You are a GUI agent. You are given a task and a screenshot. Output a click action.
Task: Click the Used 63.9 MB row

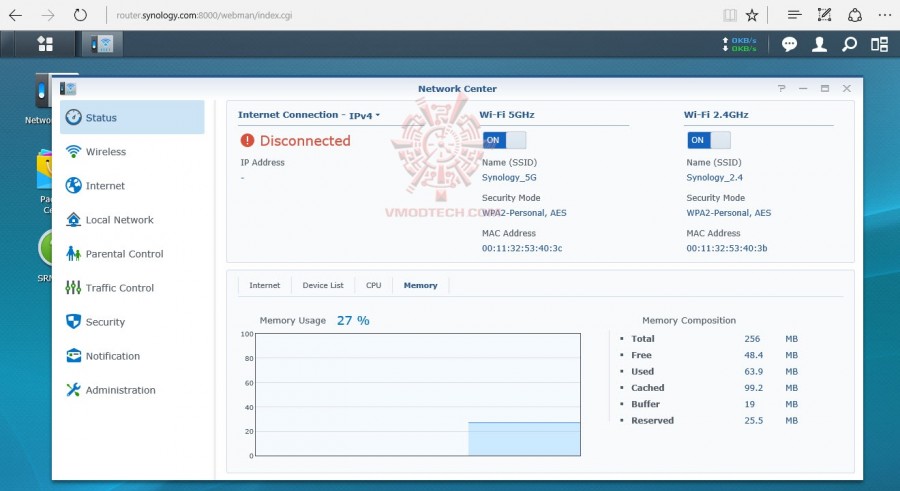(x=709, y=372)
